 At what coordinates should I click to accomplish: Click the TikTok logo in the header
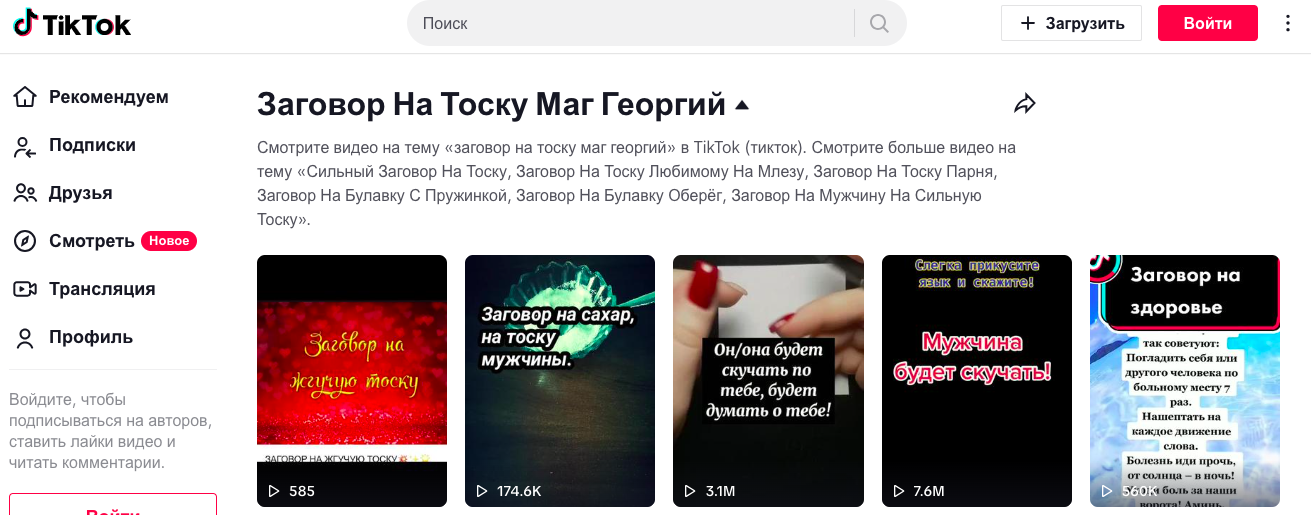[71, 23]
